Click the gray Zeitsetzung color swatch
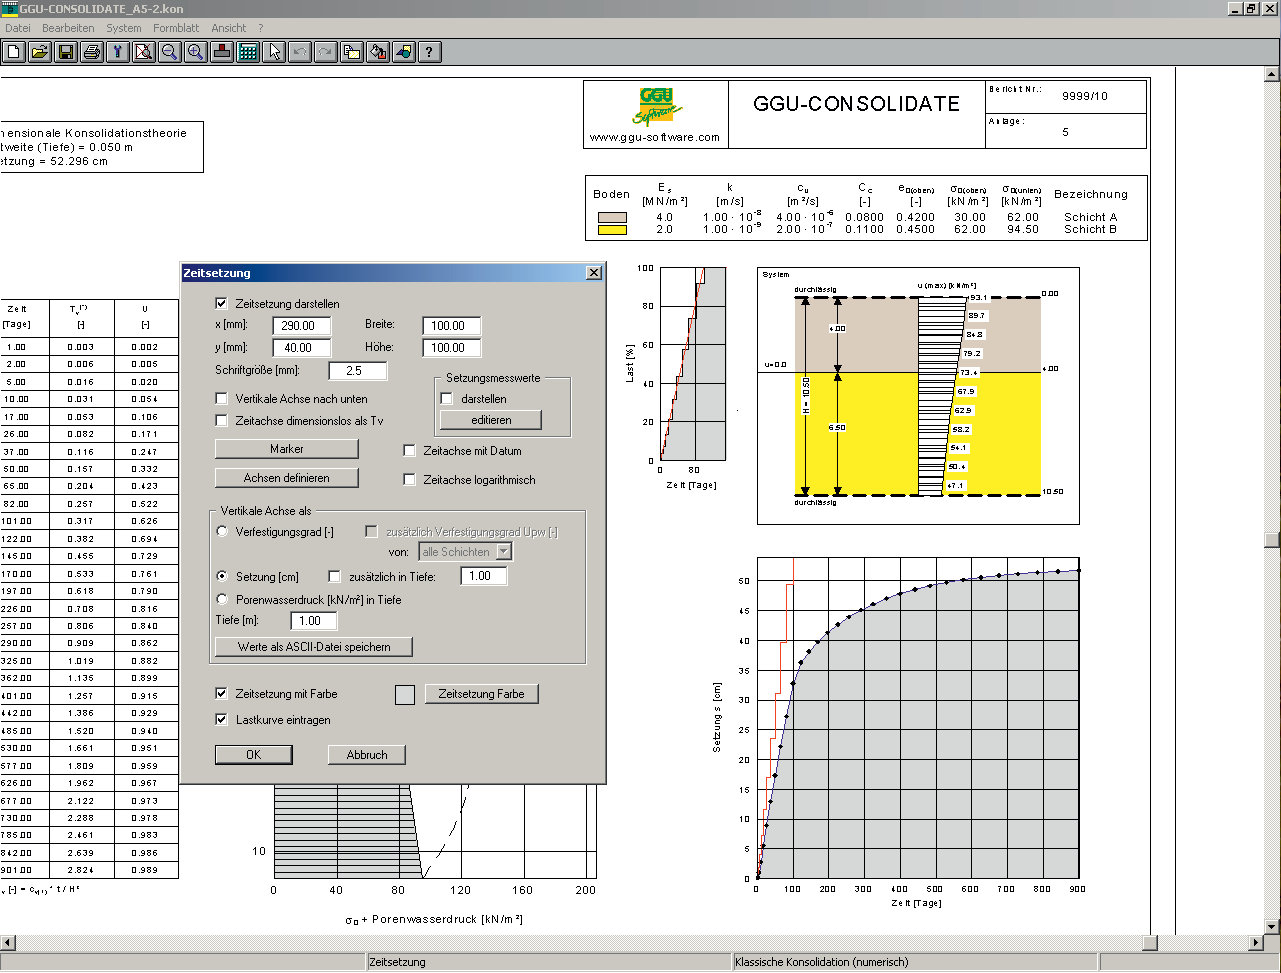The width and height of the screenshot is (1281, 973). pos(405,695)
